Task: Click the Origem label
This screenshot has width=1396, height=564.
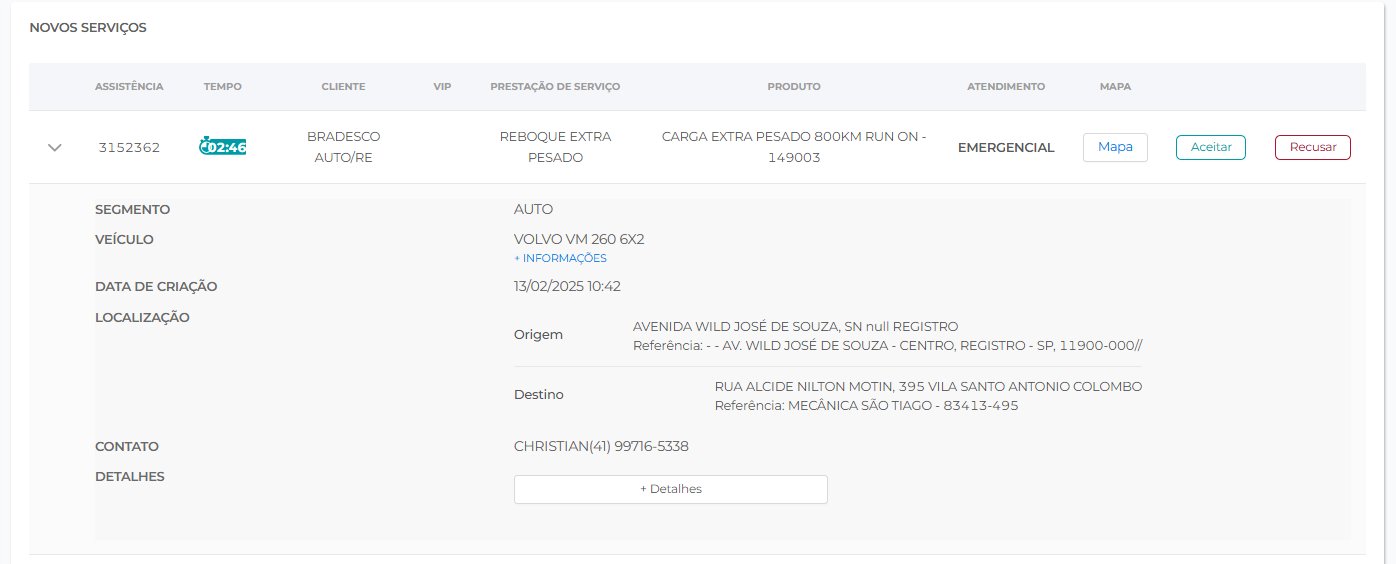Action: click(x=538, y=335)
